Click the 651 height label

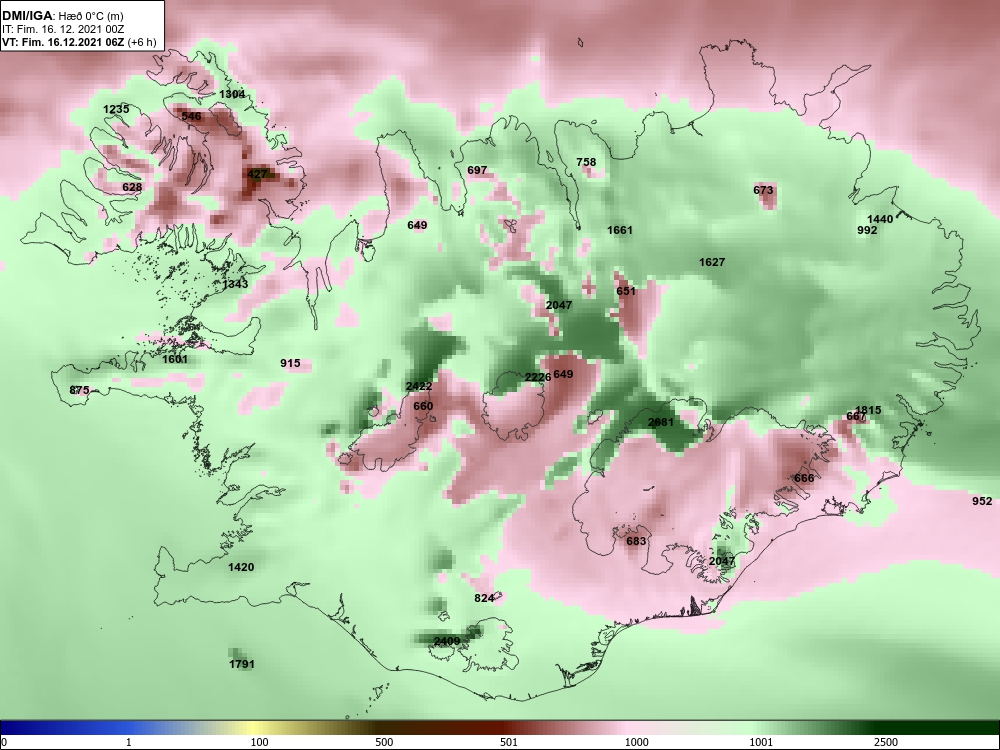pyautogui.click(x=626, y=291)
